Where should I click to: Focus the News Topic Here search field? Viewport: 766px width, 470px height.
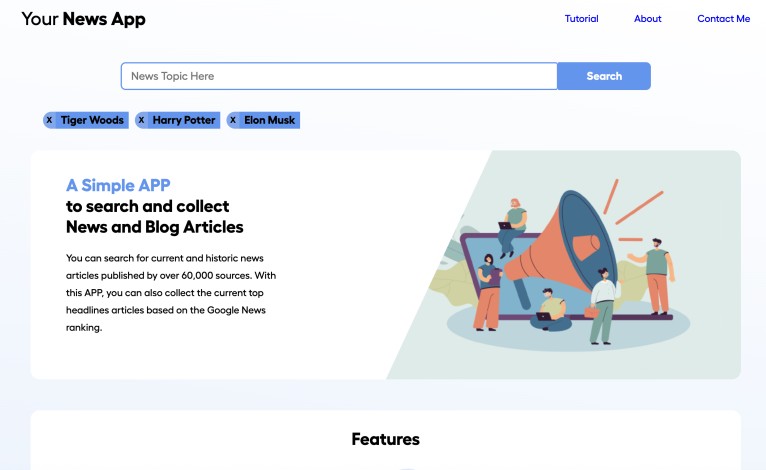[x=339, y=76]
